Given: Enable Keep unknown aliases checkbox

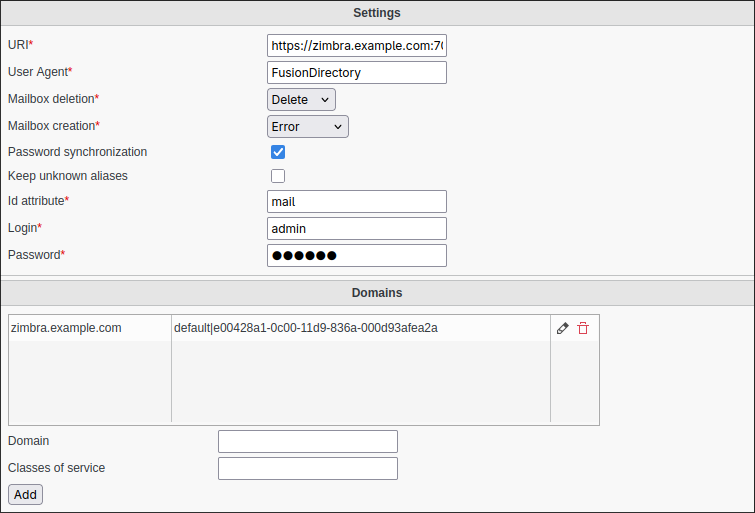Looking at the screenshot, I should (278, 176).
